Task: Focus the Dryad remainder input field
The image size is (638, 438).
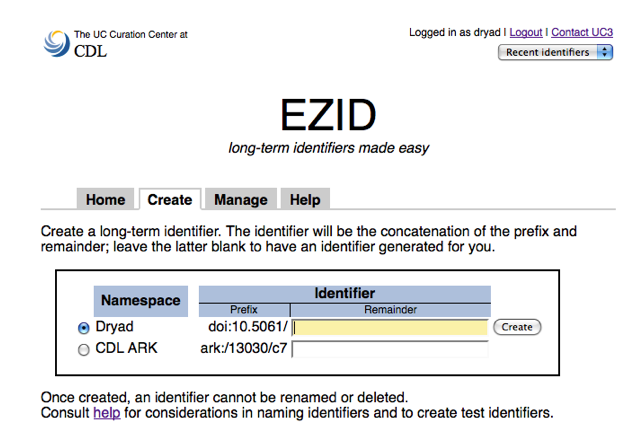Action: coord(390,327)
